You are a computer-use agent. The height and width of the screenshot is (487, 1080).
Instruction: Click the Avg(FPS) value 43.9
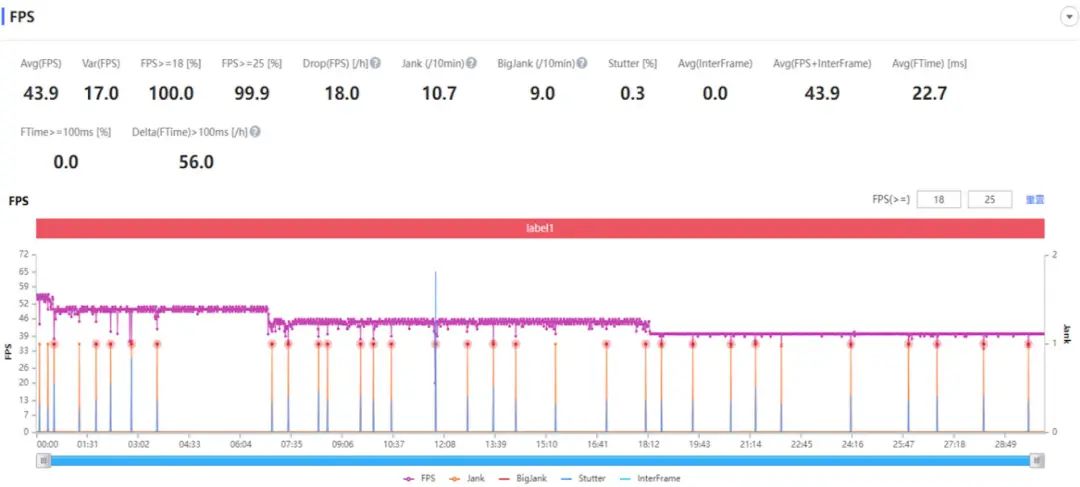pos(41,94)
